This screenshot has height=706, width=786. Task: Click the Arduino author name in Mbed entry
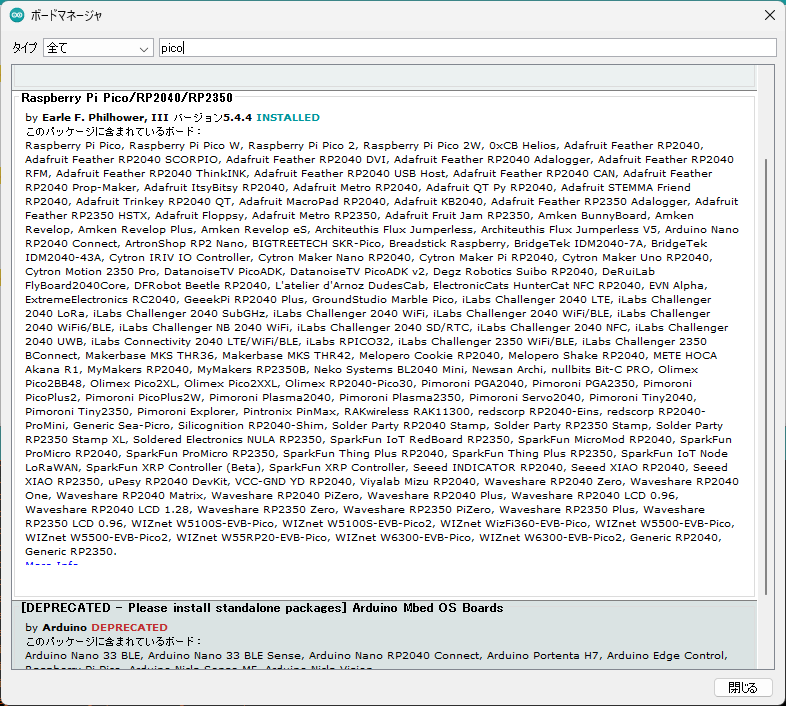(64, 627)
